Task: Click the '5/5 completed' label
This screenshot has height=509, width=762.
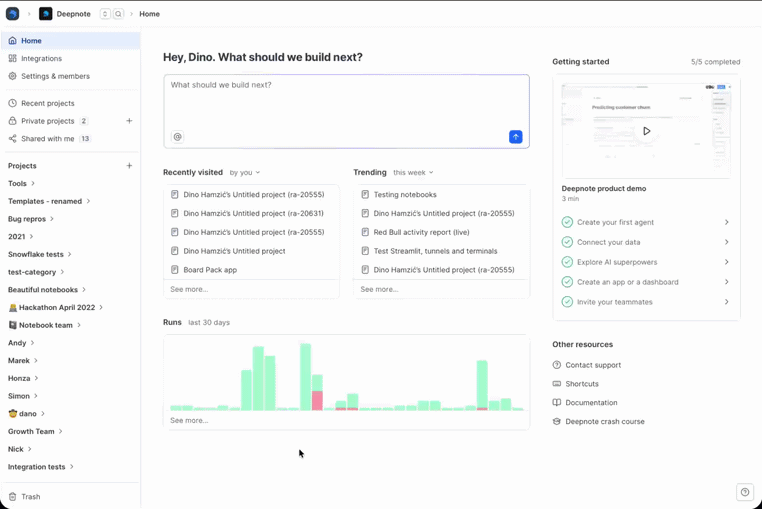Action: pyautogui.click(x=715, y=62)
